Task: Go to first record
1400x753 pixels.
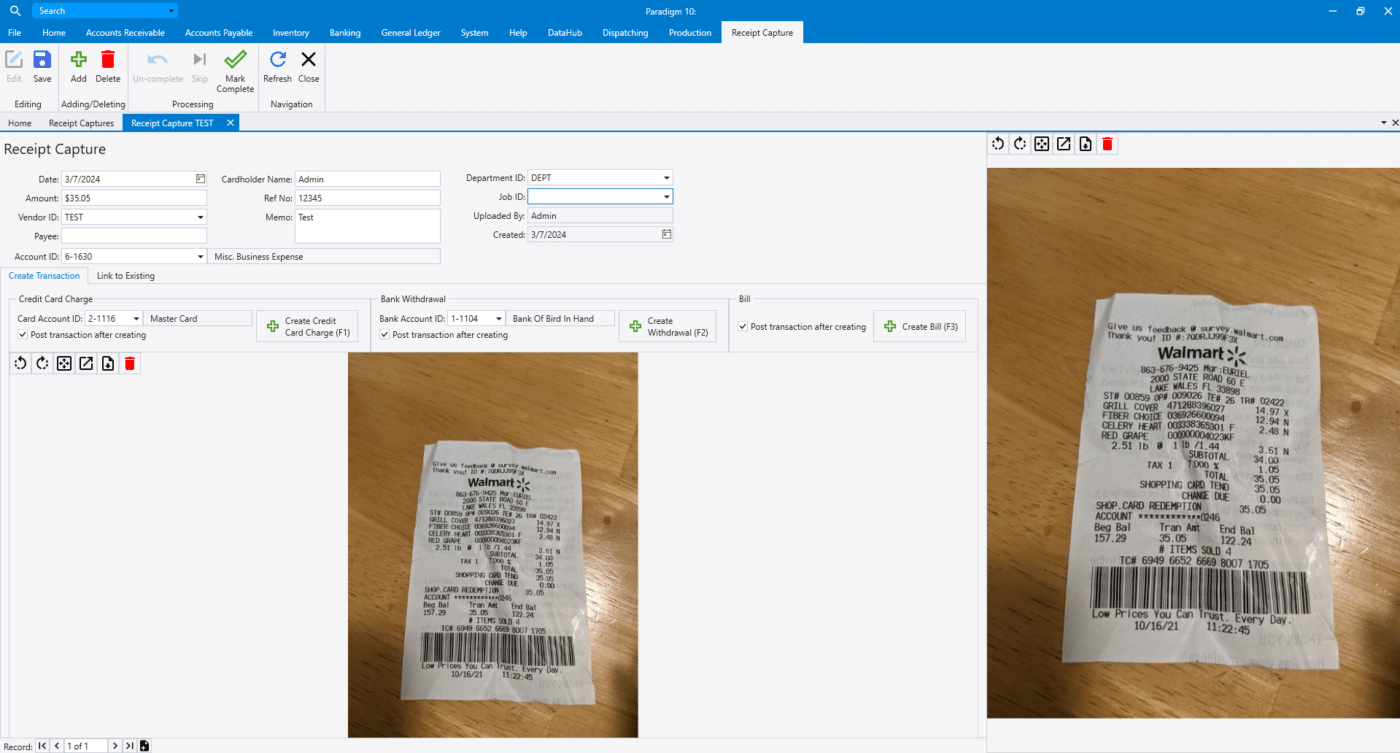Action: pos(42,746)
